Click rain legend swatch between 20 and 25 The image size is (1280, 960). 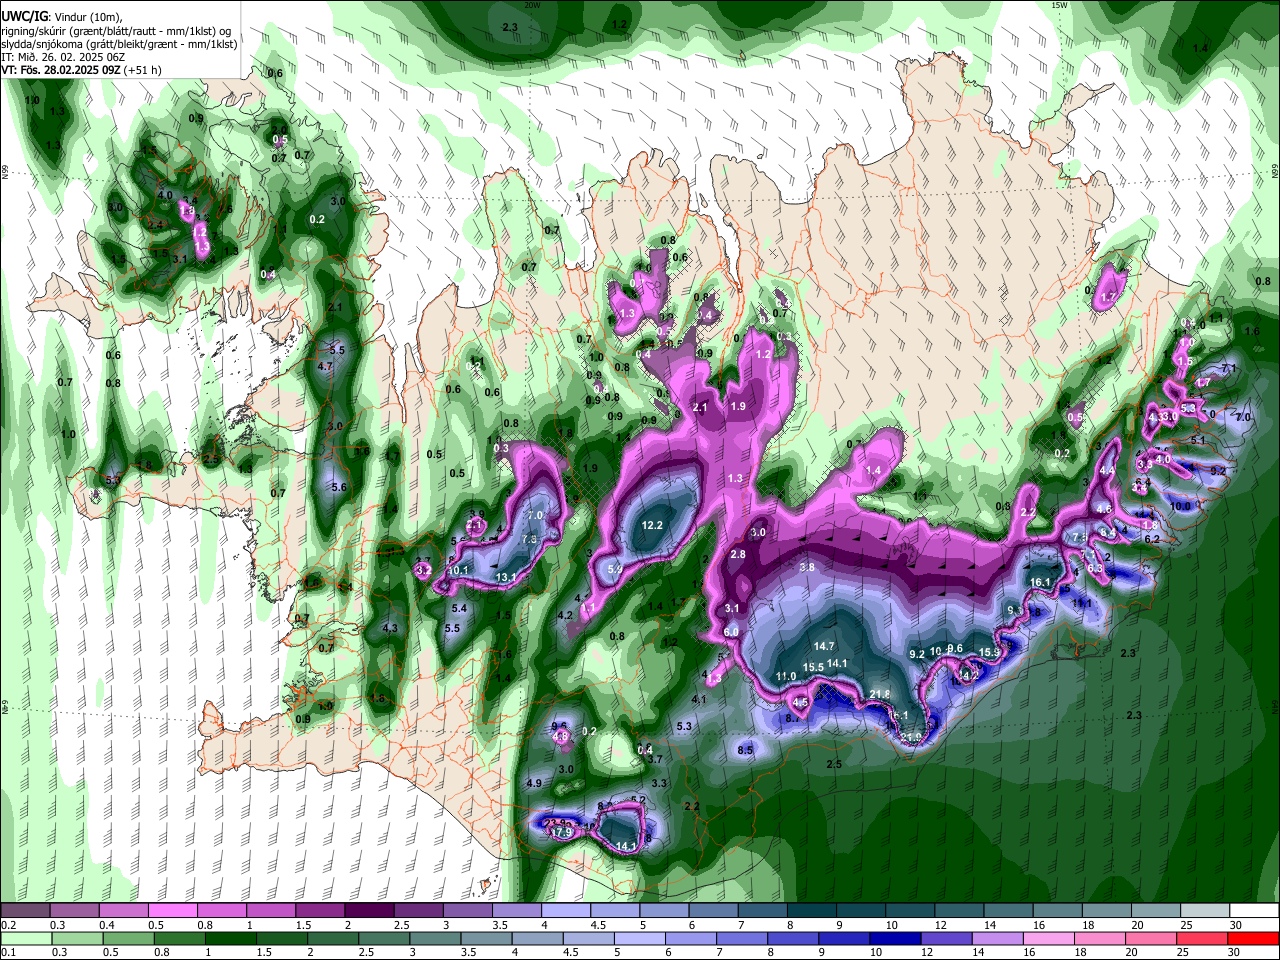[x=1153, y=938]
